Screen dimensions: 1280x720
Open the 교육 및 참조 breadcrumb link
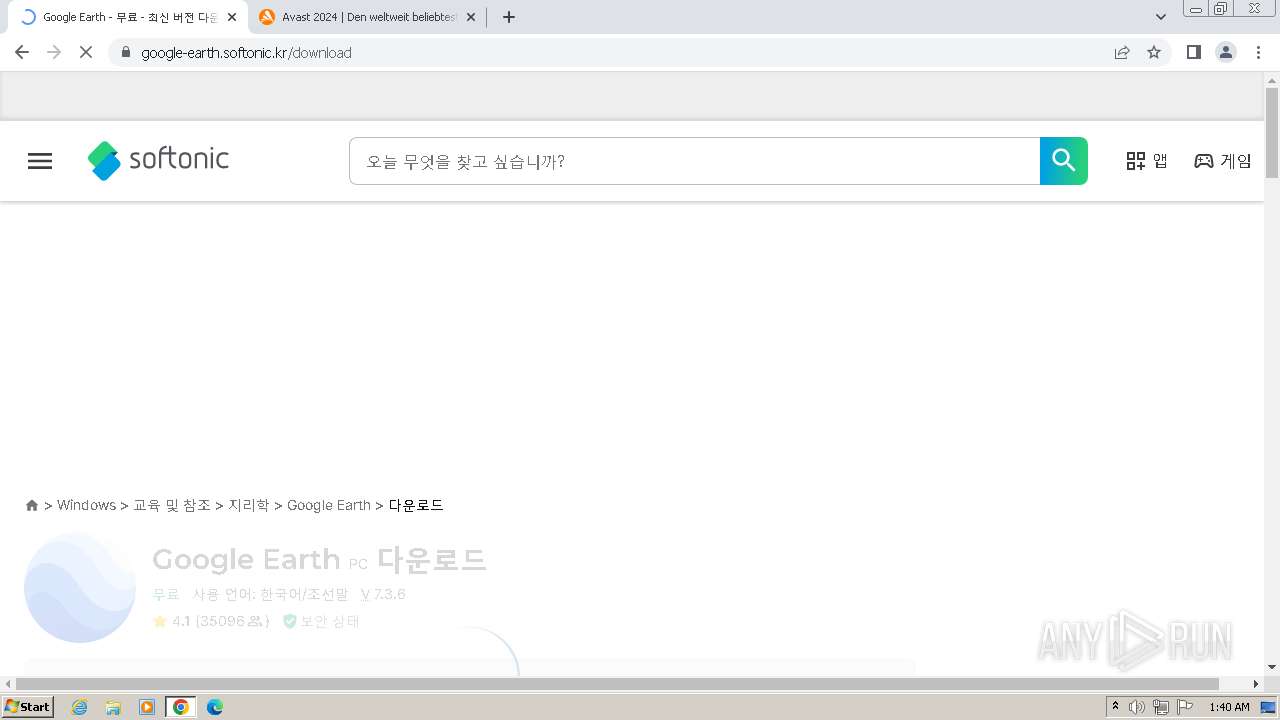[x=172, y=505]
